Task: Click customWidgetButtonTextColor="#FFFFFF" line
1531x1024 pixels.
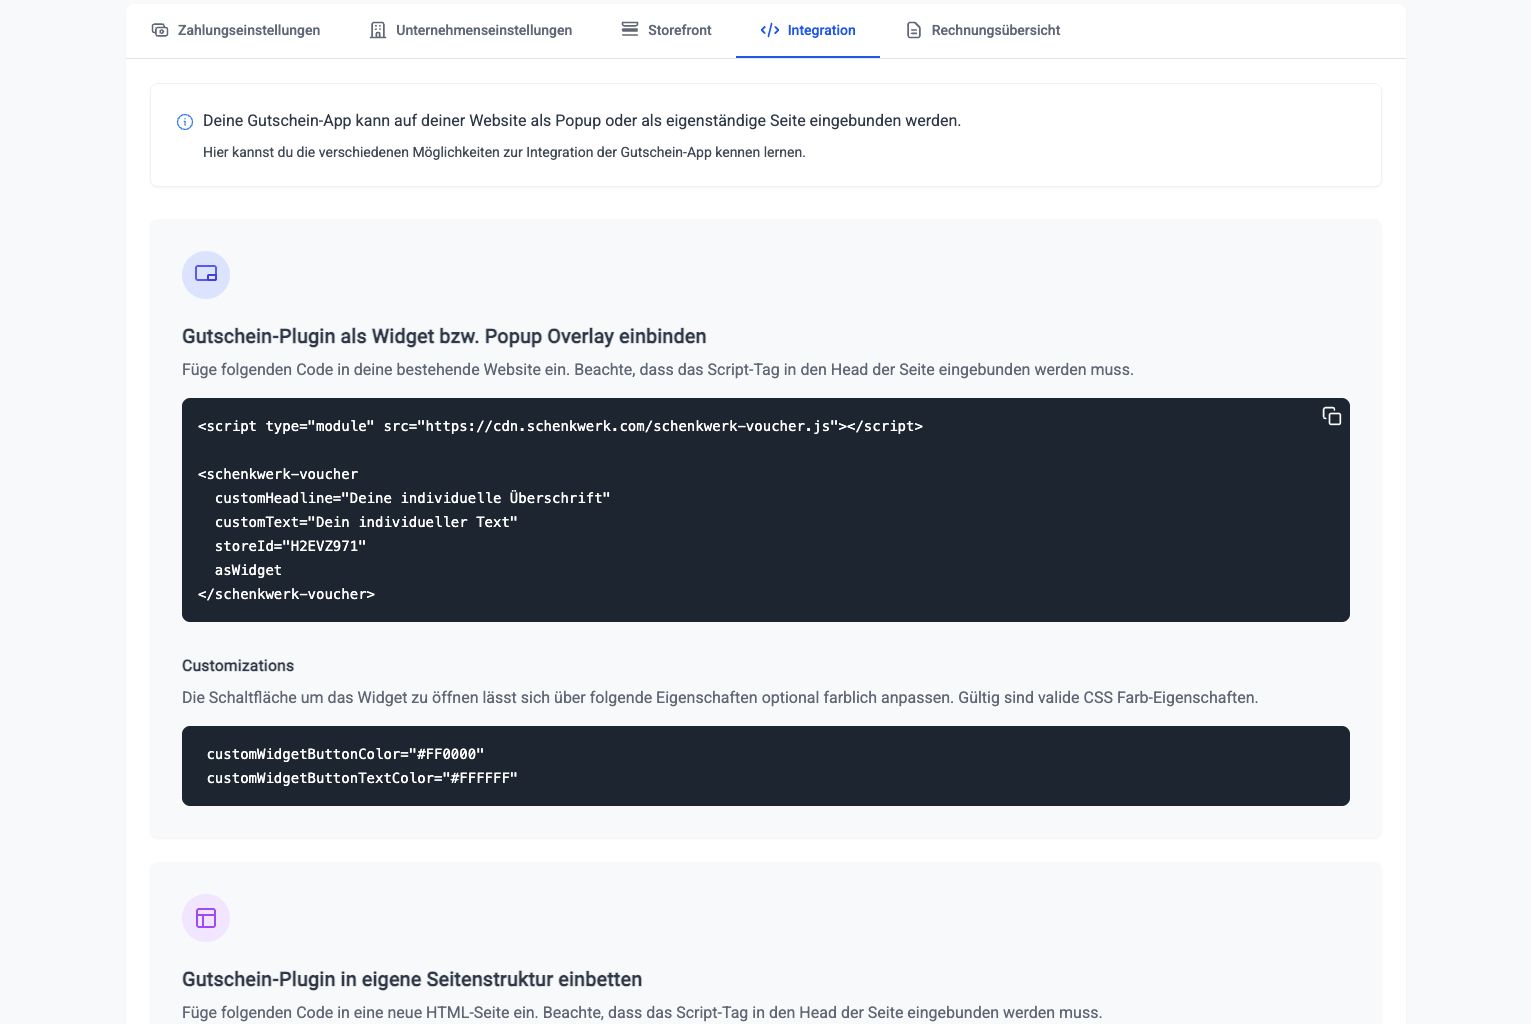Action: 362,778
